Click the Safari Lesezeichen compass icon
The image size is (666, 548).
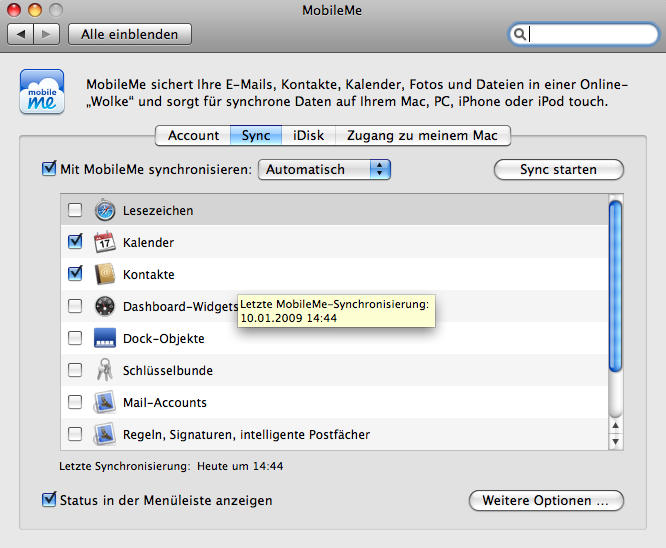pos(105,211)
